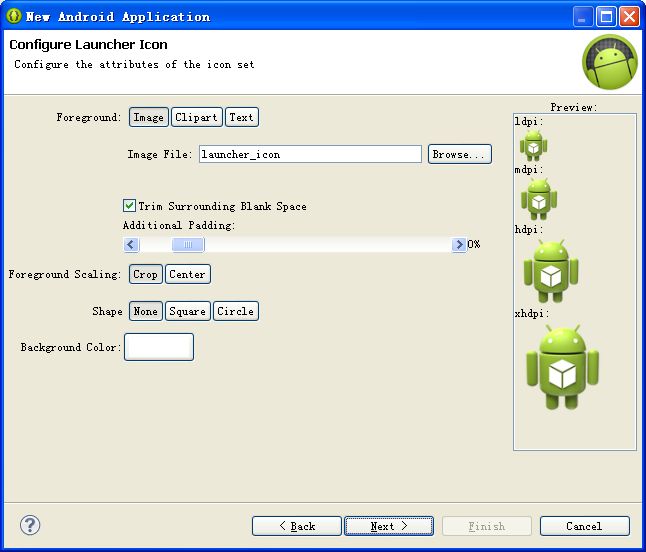This screenshot has height=552, width=646.
Task: Click the ldpi preview icon
Action: pos(534,145)
